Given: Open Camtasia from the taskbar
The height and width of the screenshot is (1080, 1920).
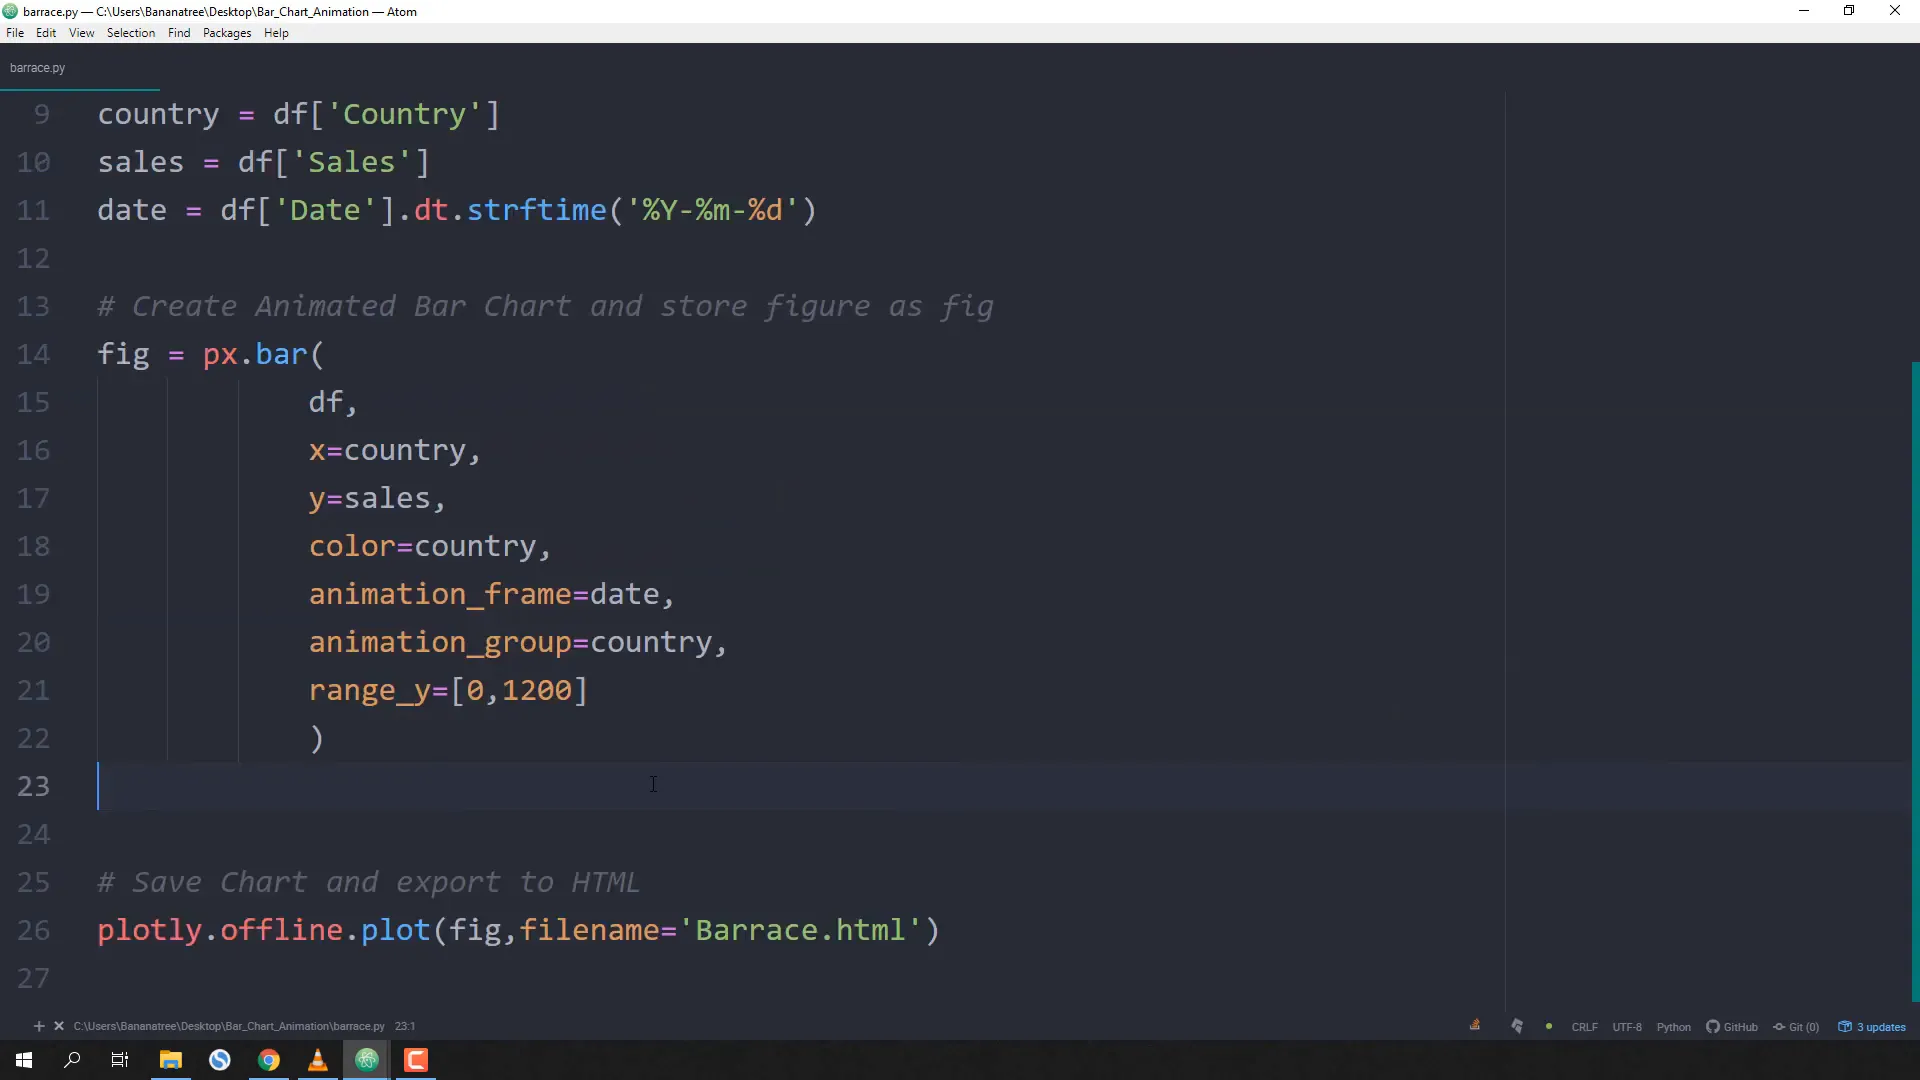Looking at the screenshot, I should pyautogui.click(x=416, y=1060).
